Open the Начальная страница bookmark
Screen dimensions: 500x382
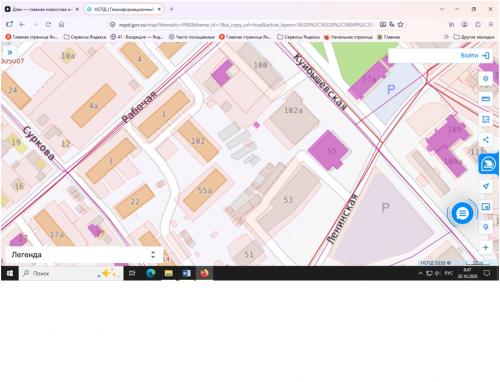point(348,37)
